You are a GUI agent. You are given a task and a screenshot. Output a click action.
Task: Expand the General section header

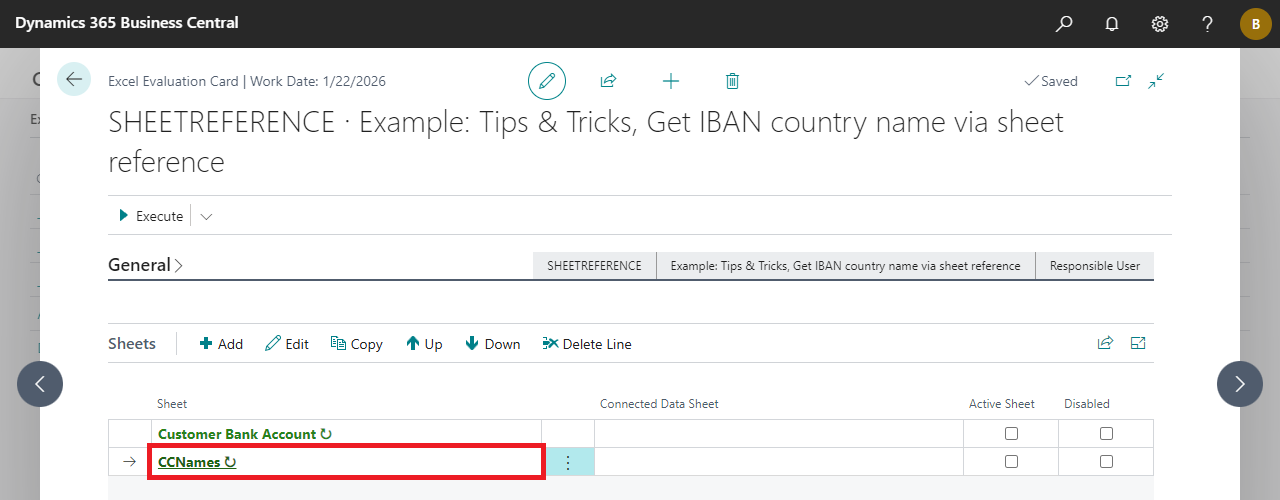145,265
